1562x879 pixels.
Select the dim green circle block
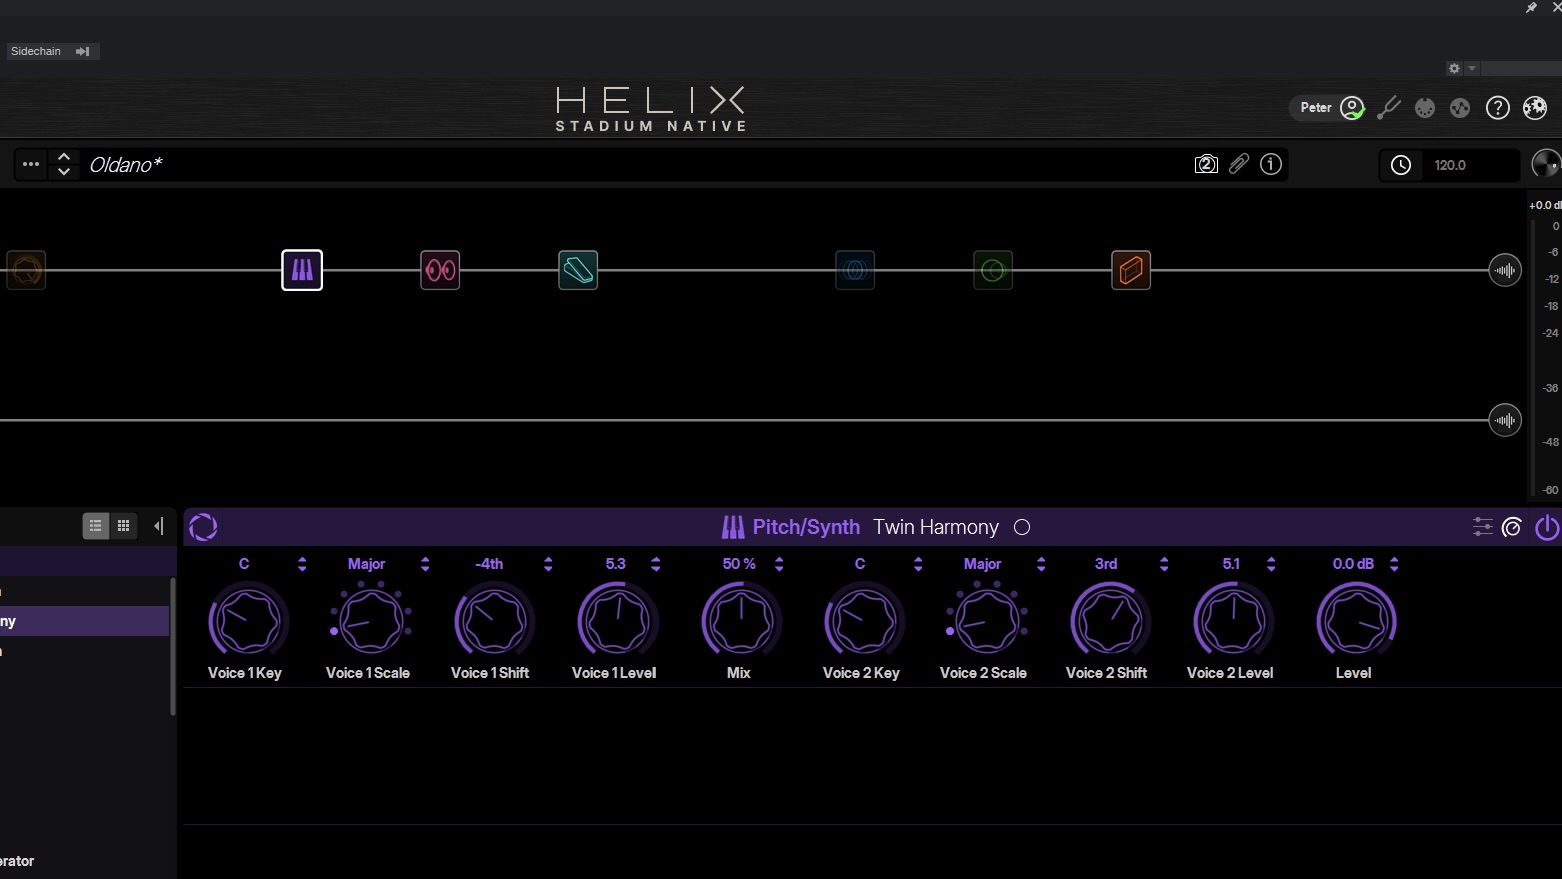pos(993,270)
